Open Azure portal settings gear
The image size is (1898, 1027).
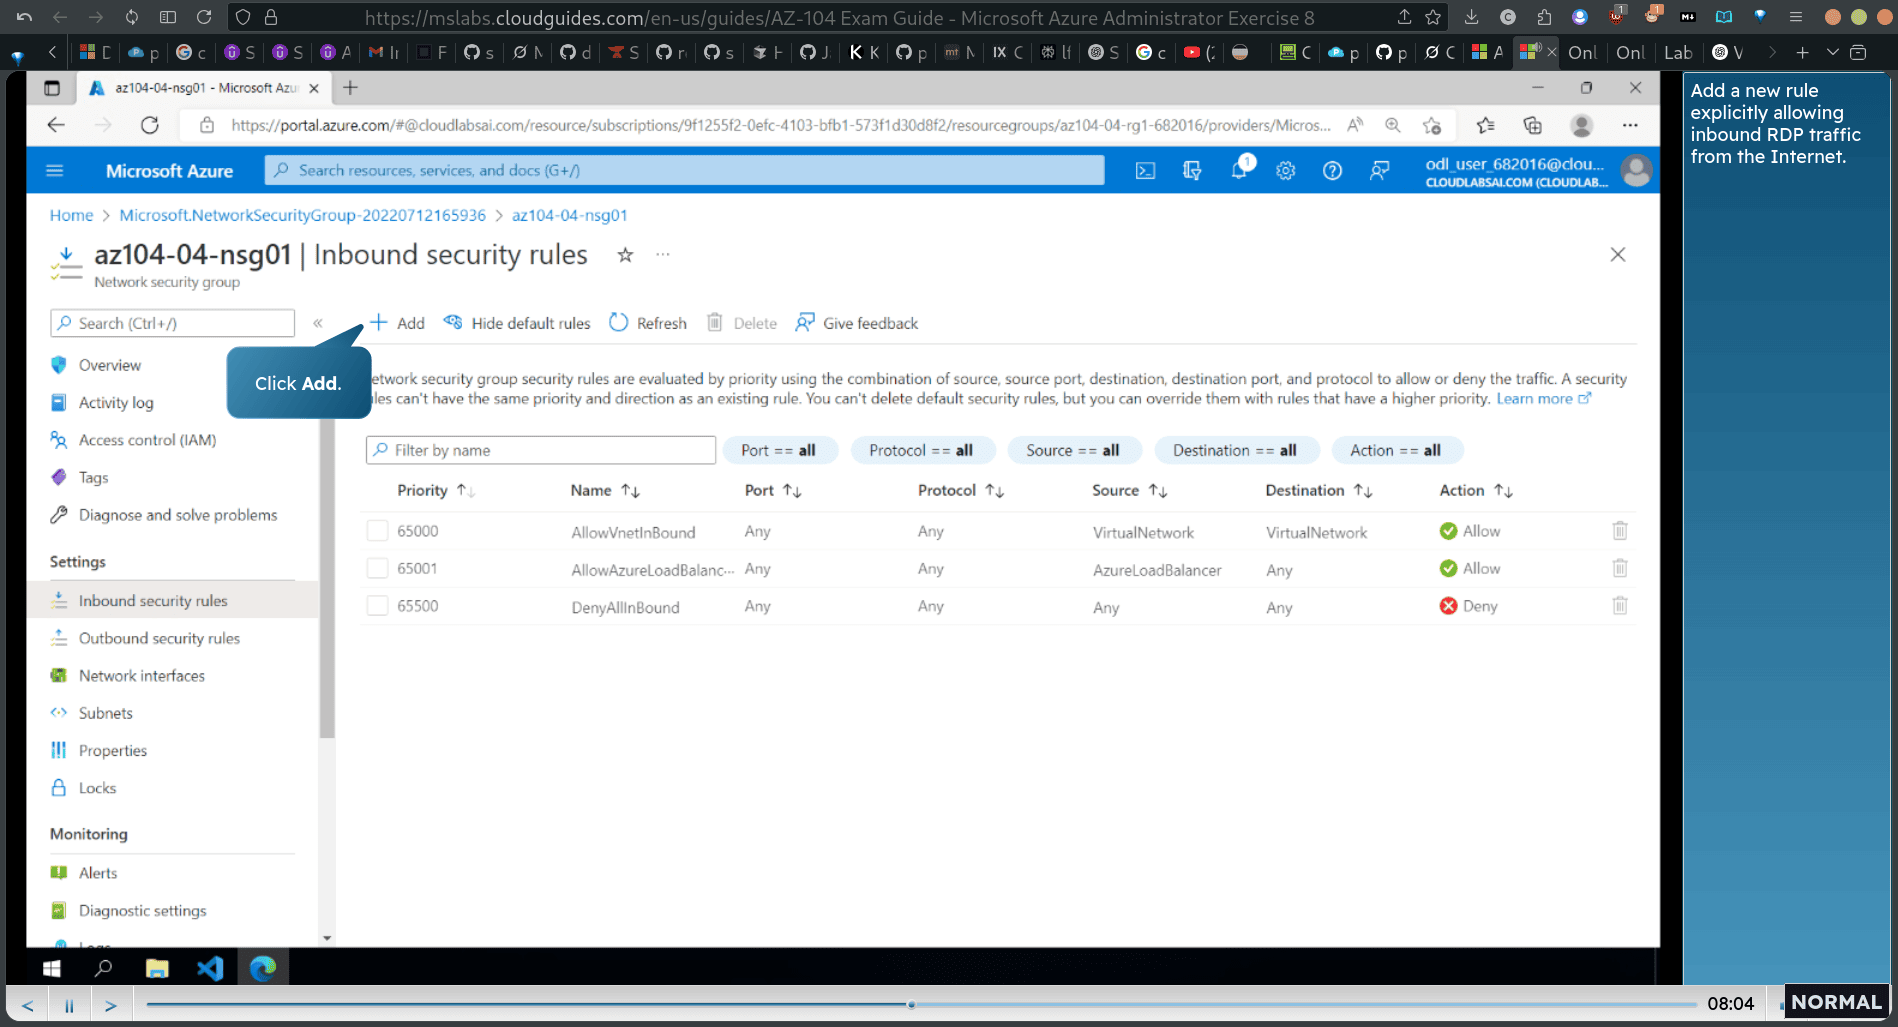[x=1285, y=171]
